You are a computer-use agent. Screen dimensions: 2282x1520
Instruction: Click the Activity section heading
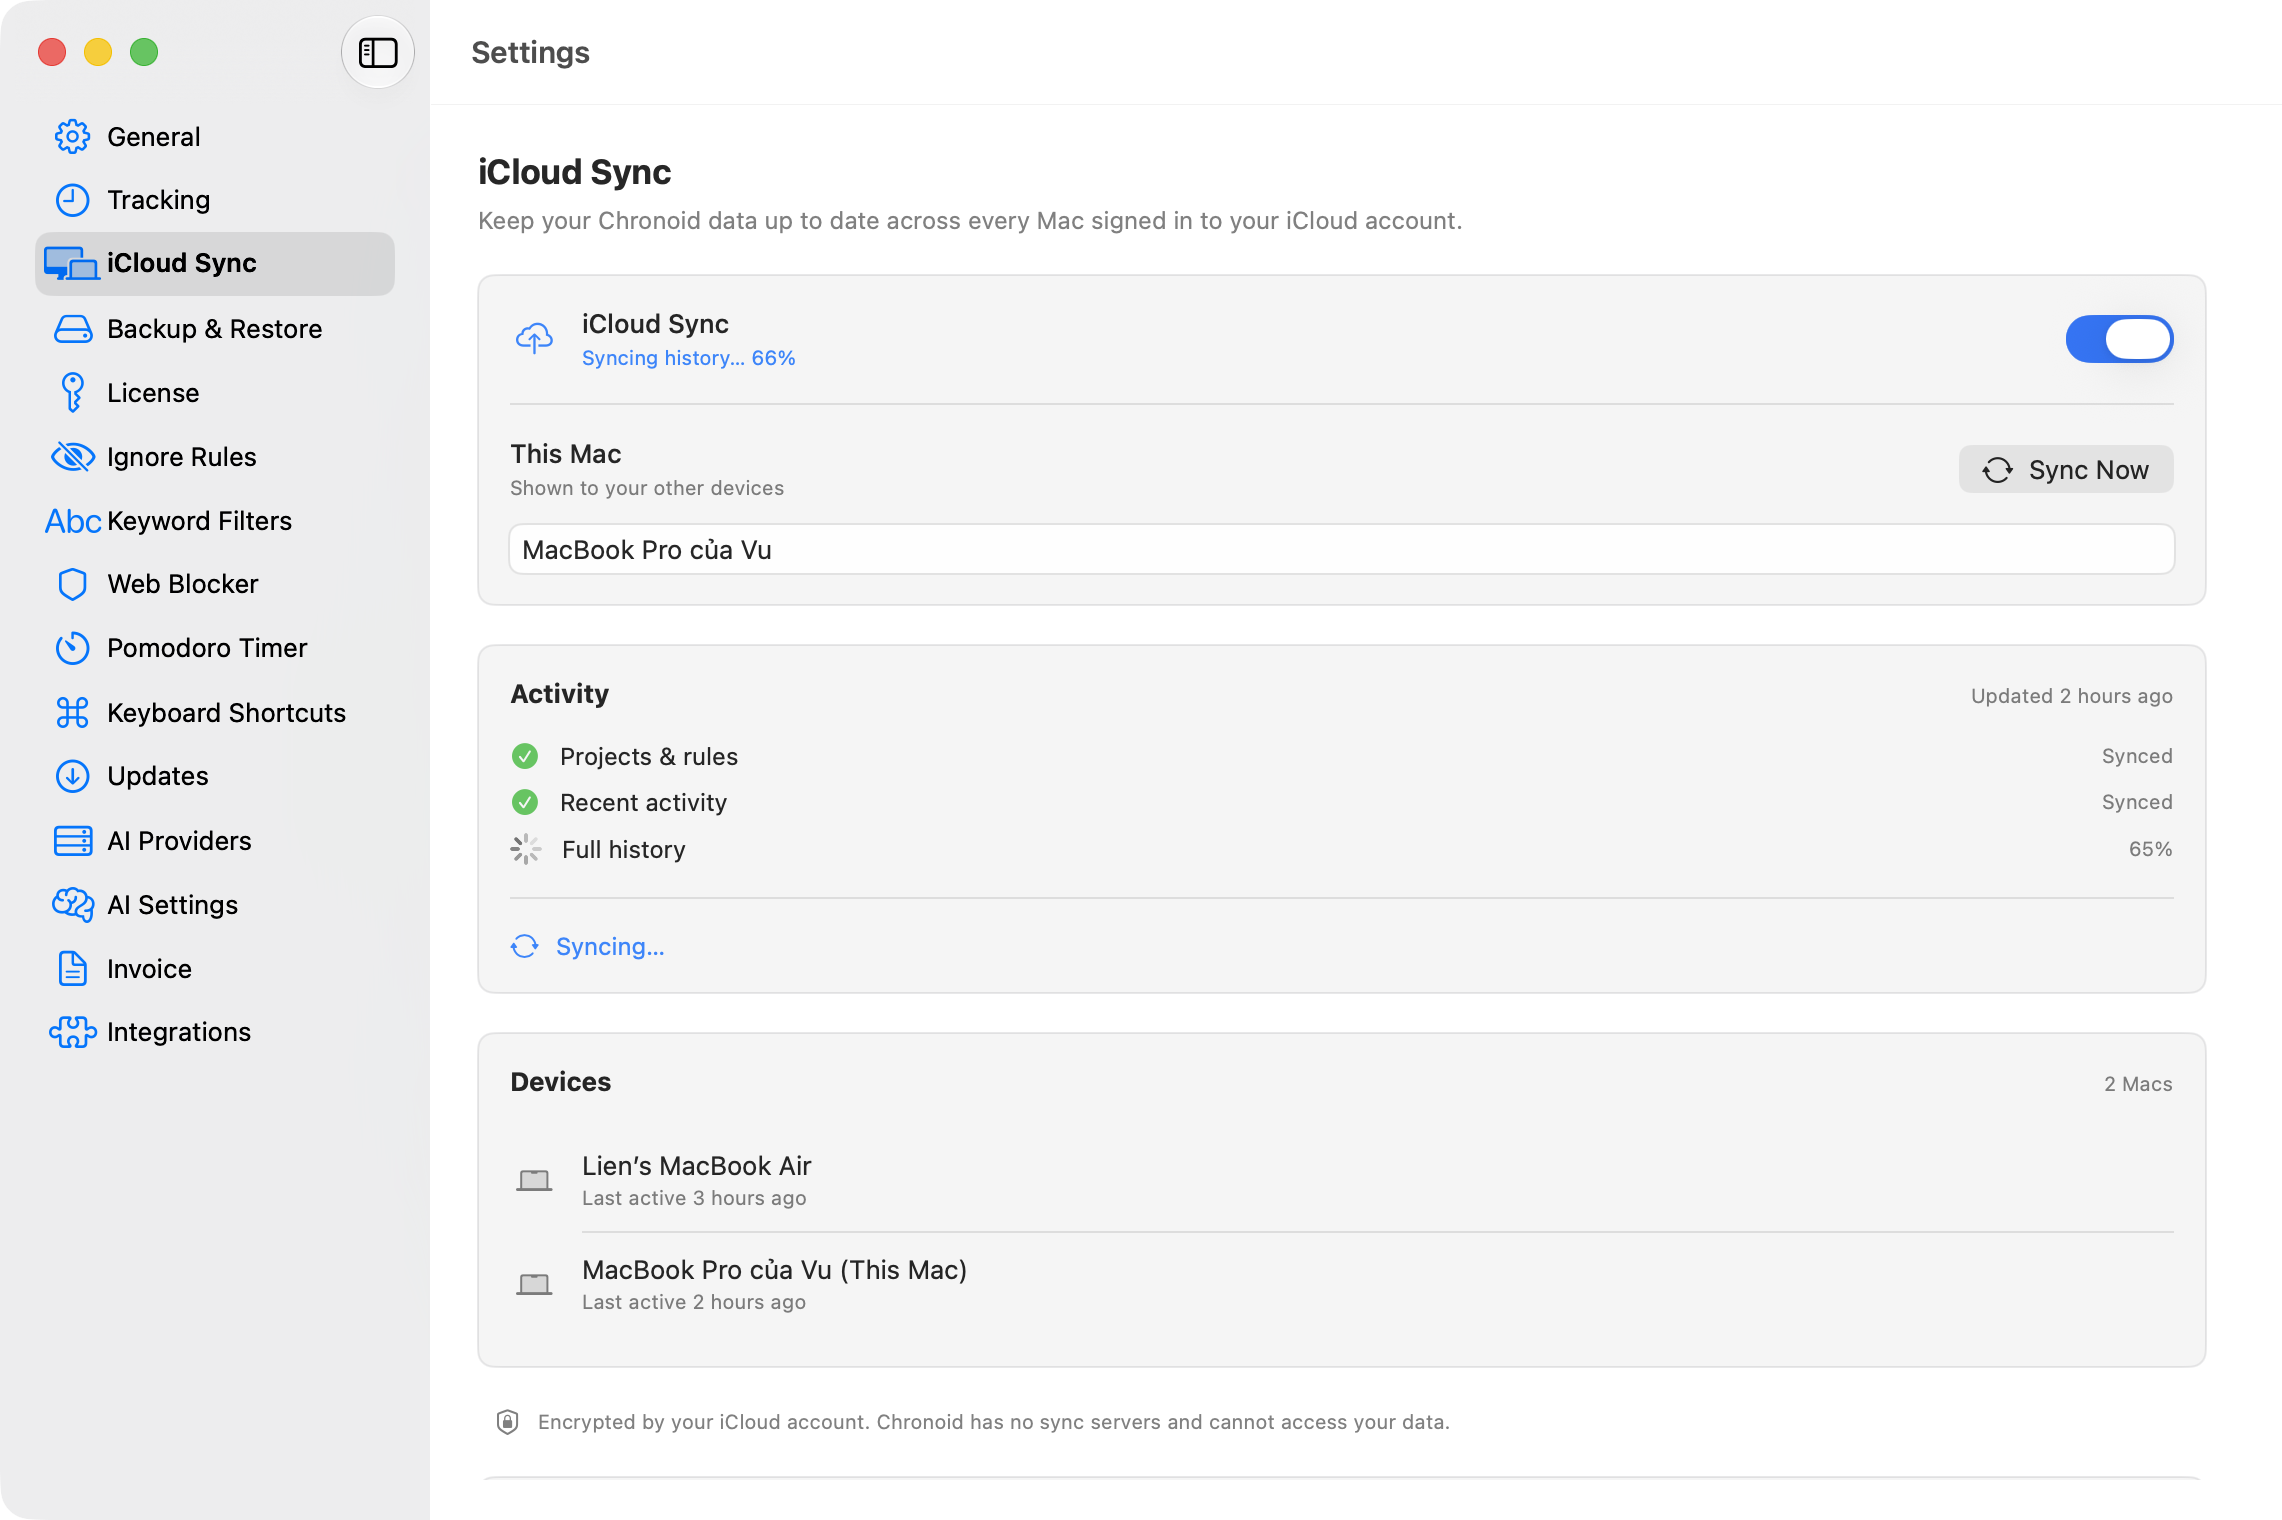(x=560, y=694)
